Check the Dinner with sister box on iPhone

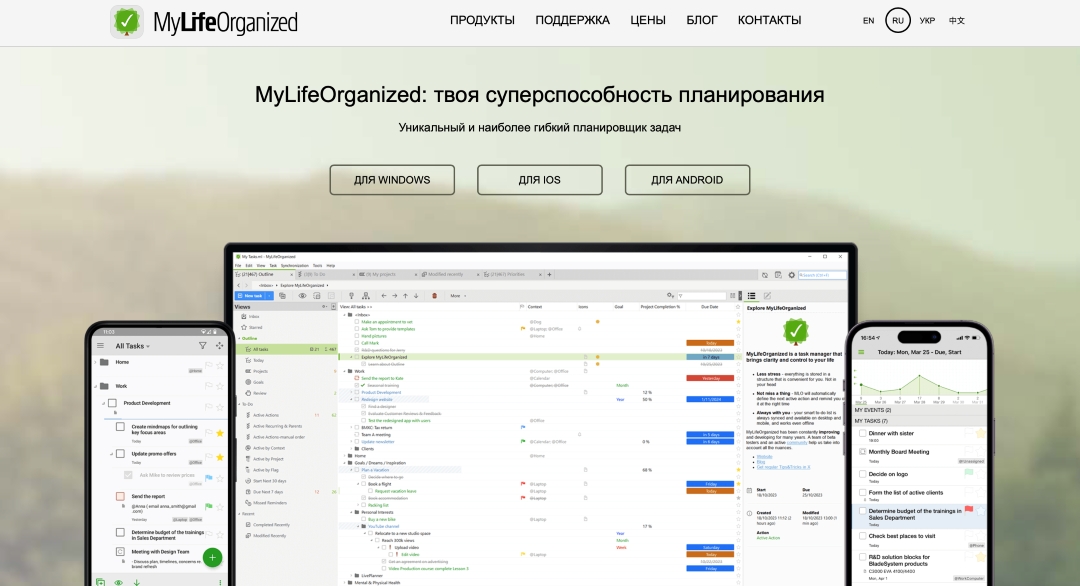click(x=862, y=433)
